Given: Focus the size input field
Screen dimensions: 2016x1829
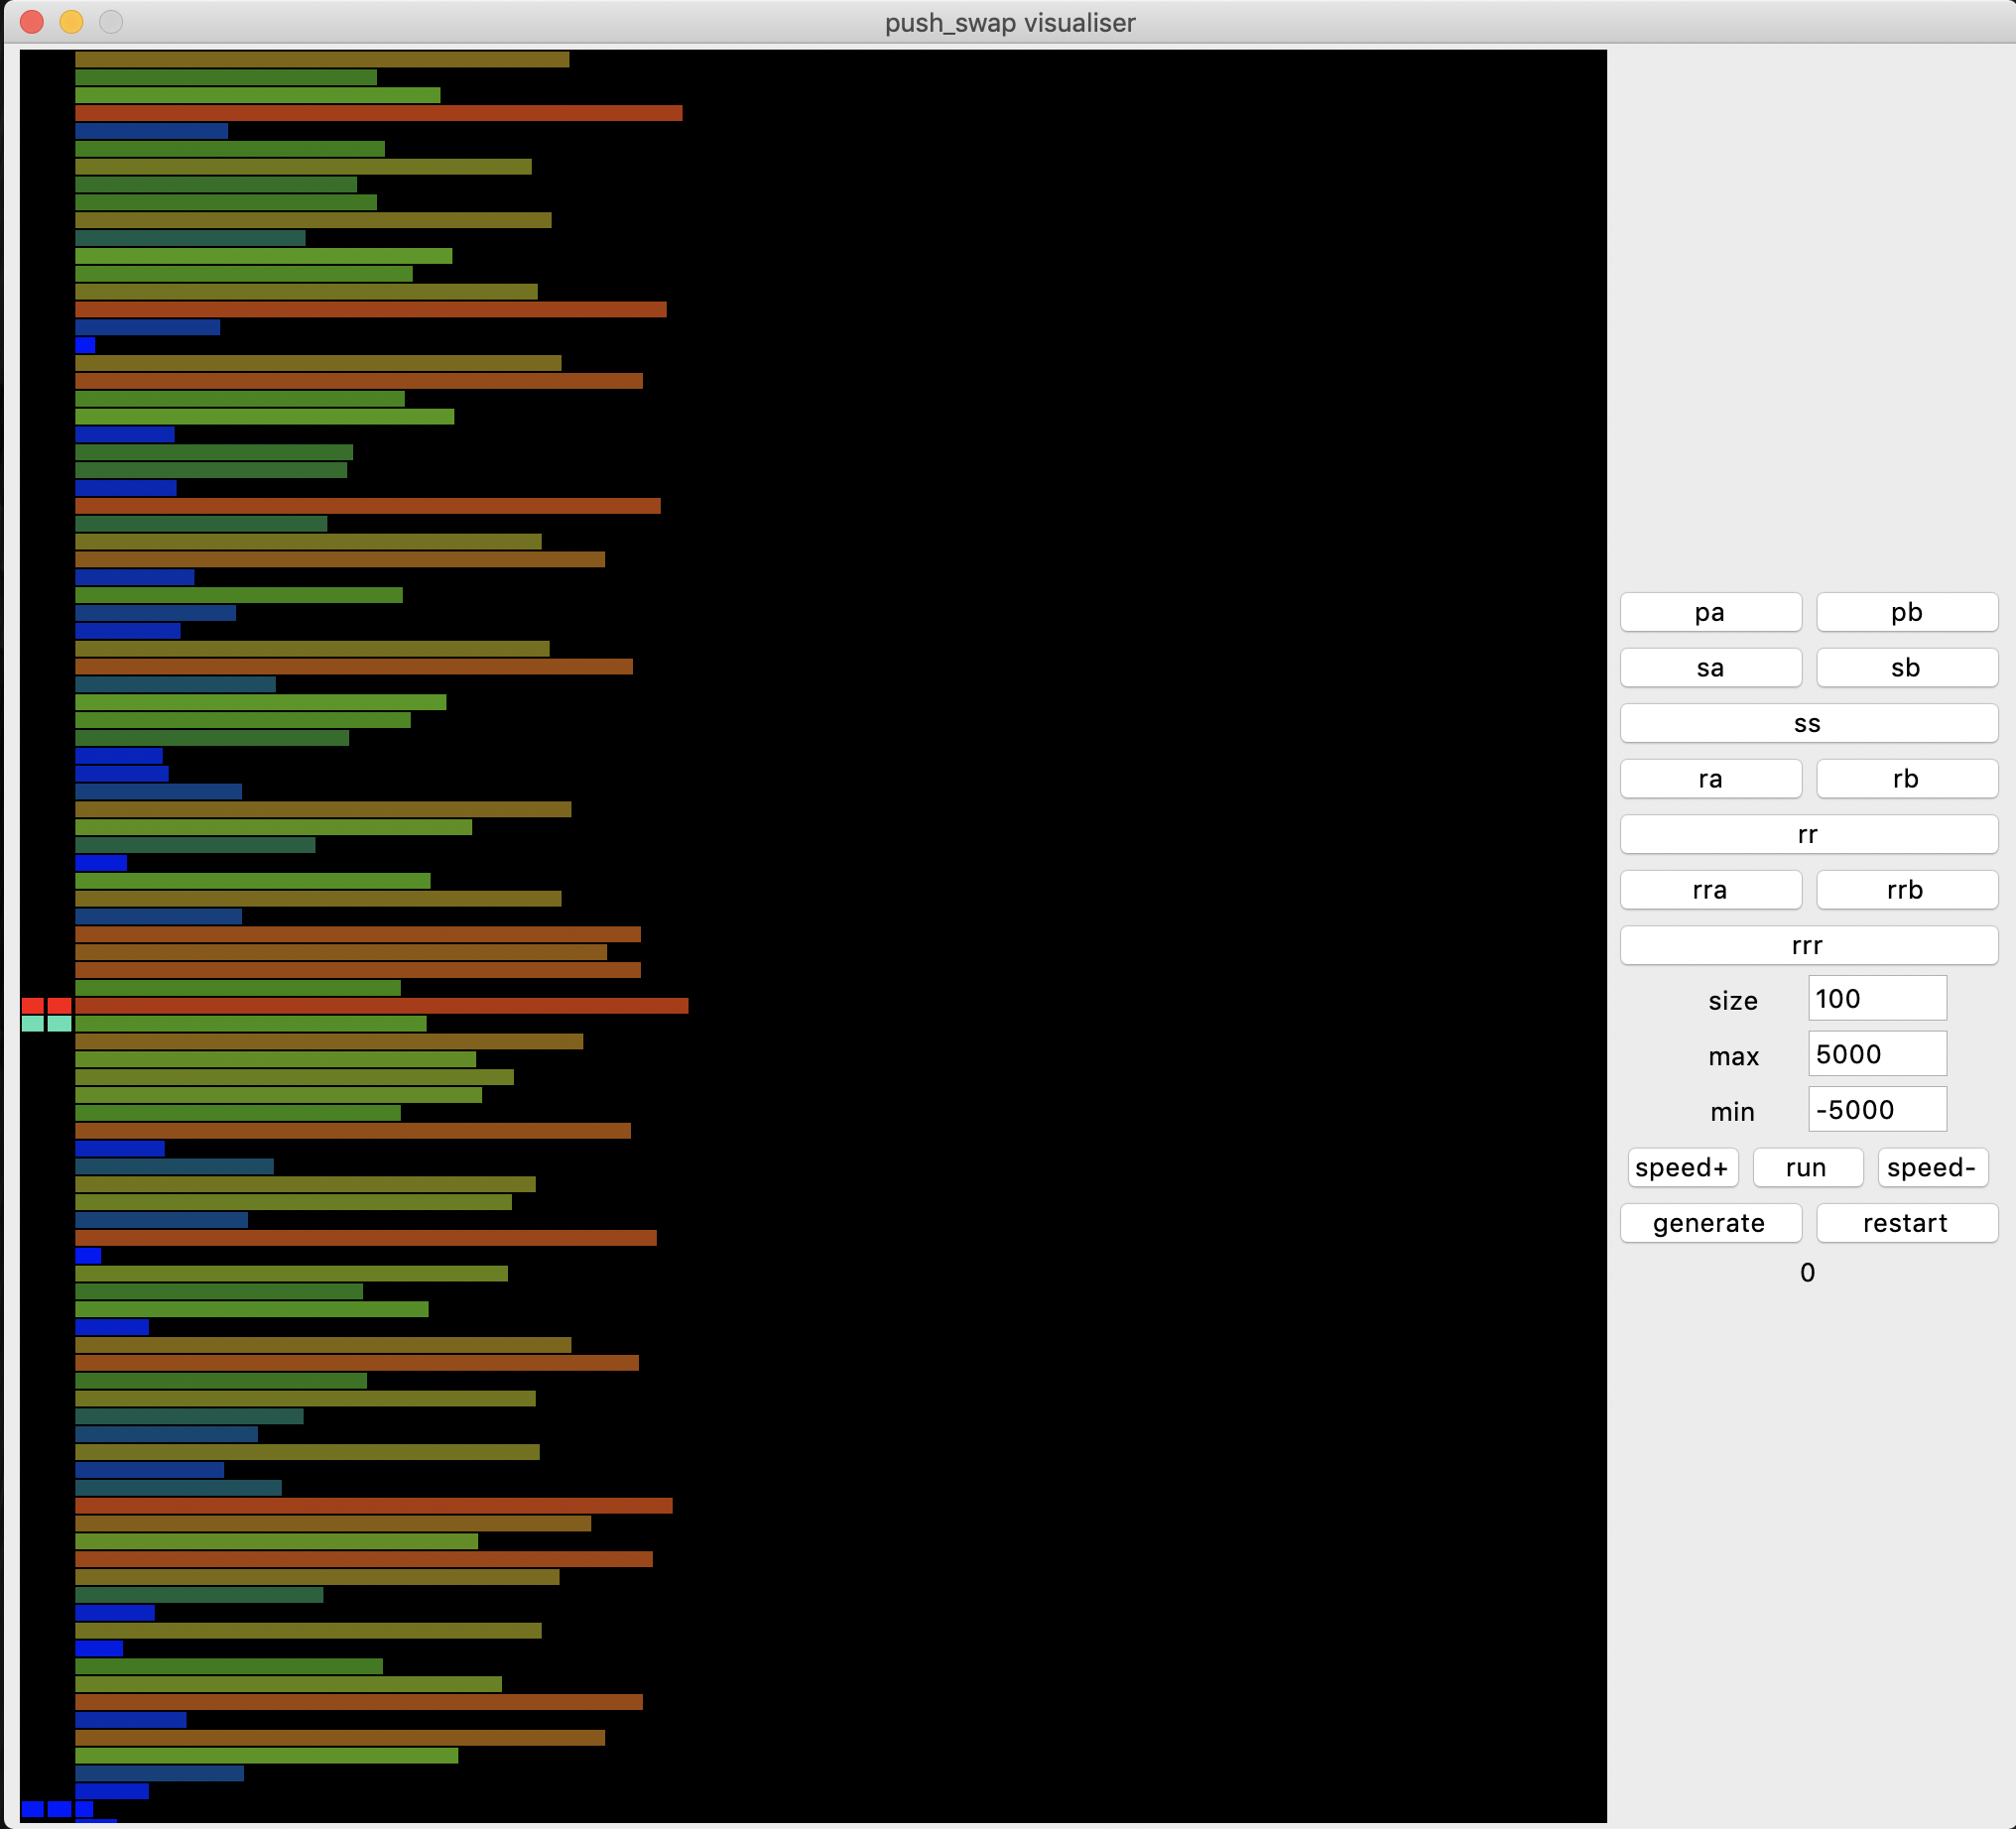Looking at the screenshot, I should 1876,999.
